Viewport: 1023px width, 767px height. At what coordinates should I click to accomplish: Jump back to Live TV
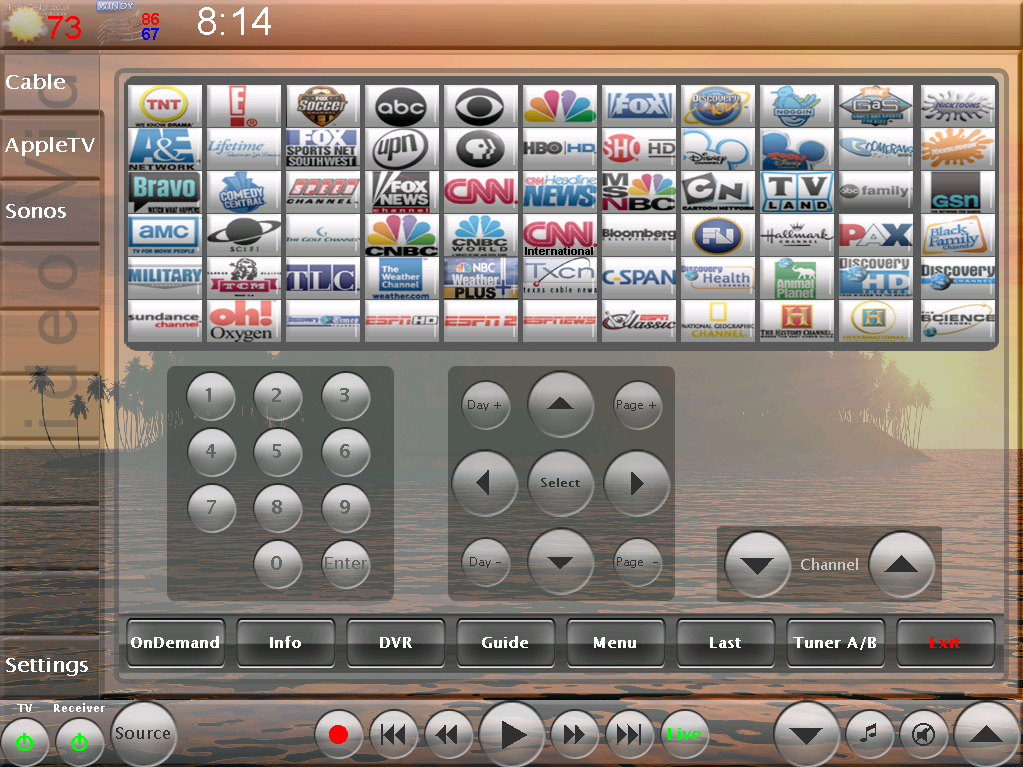(x=684, y=735)
